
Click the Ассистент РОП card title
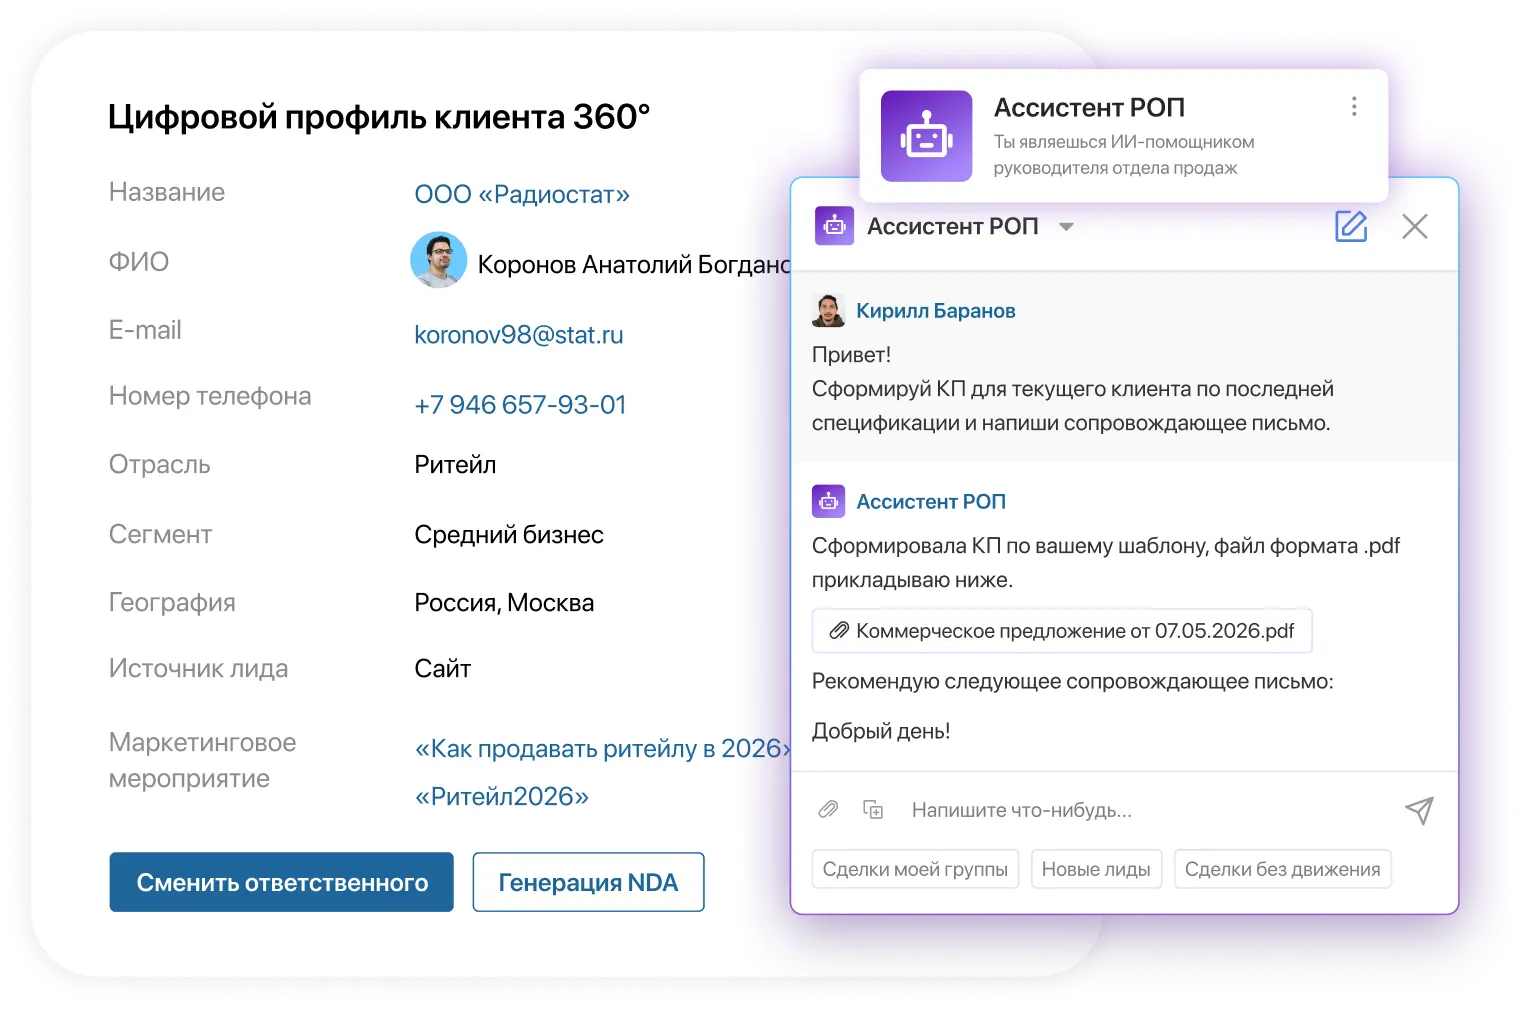(1089, 107)
